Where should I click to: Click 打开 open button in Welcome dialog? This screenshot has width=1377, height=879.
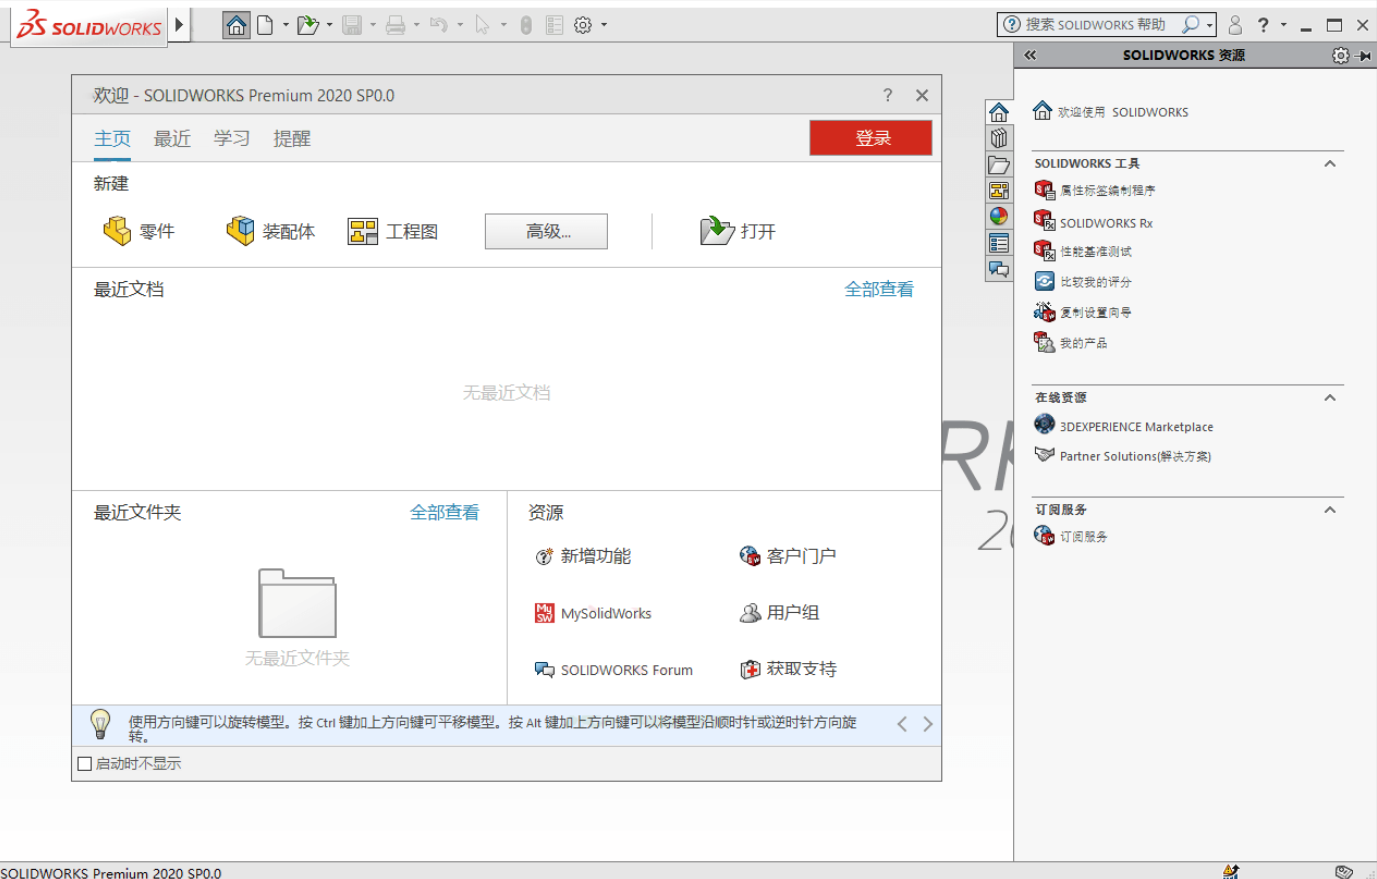[738, 231]
